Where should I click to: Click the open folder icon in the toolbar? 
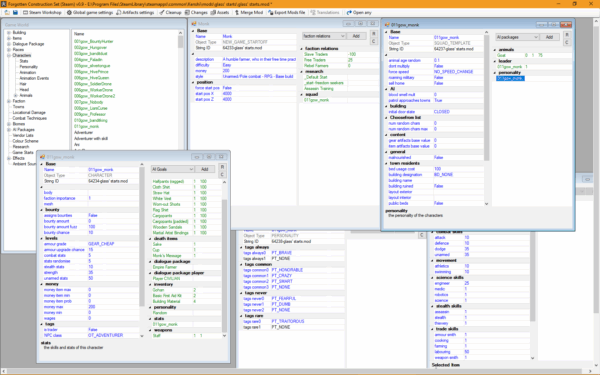(x=8, y=13)
